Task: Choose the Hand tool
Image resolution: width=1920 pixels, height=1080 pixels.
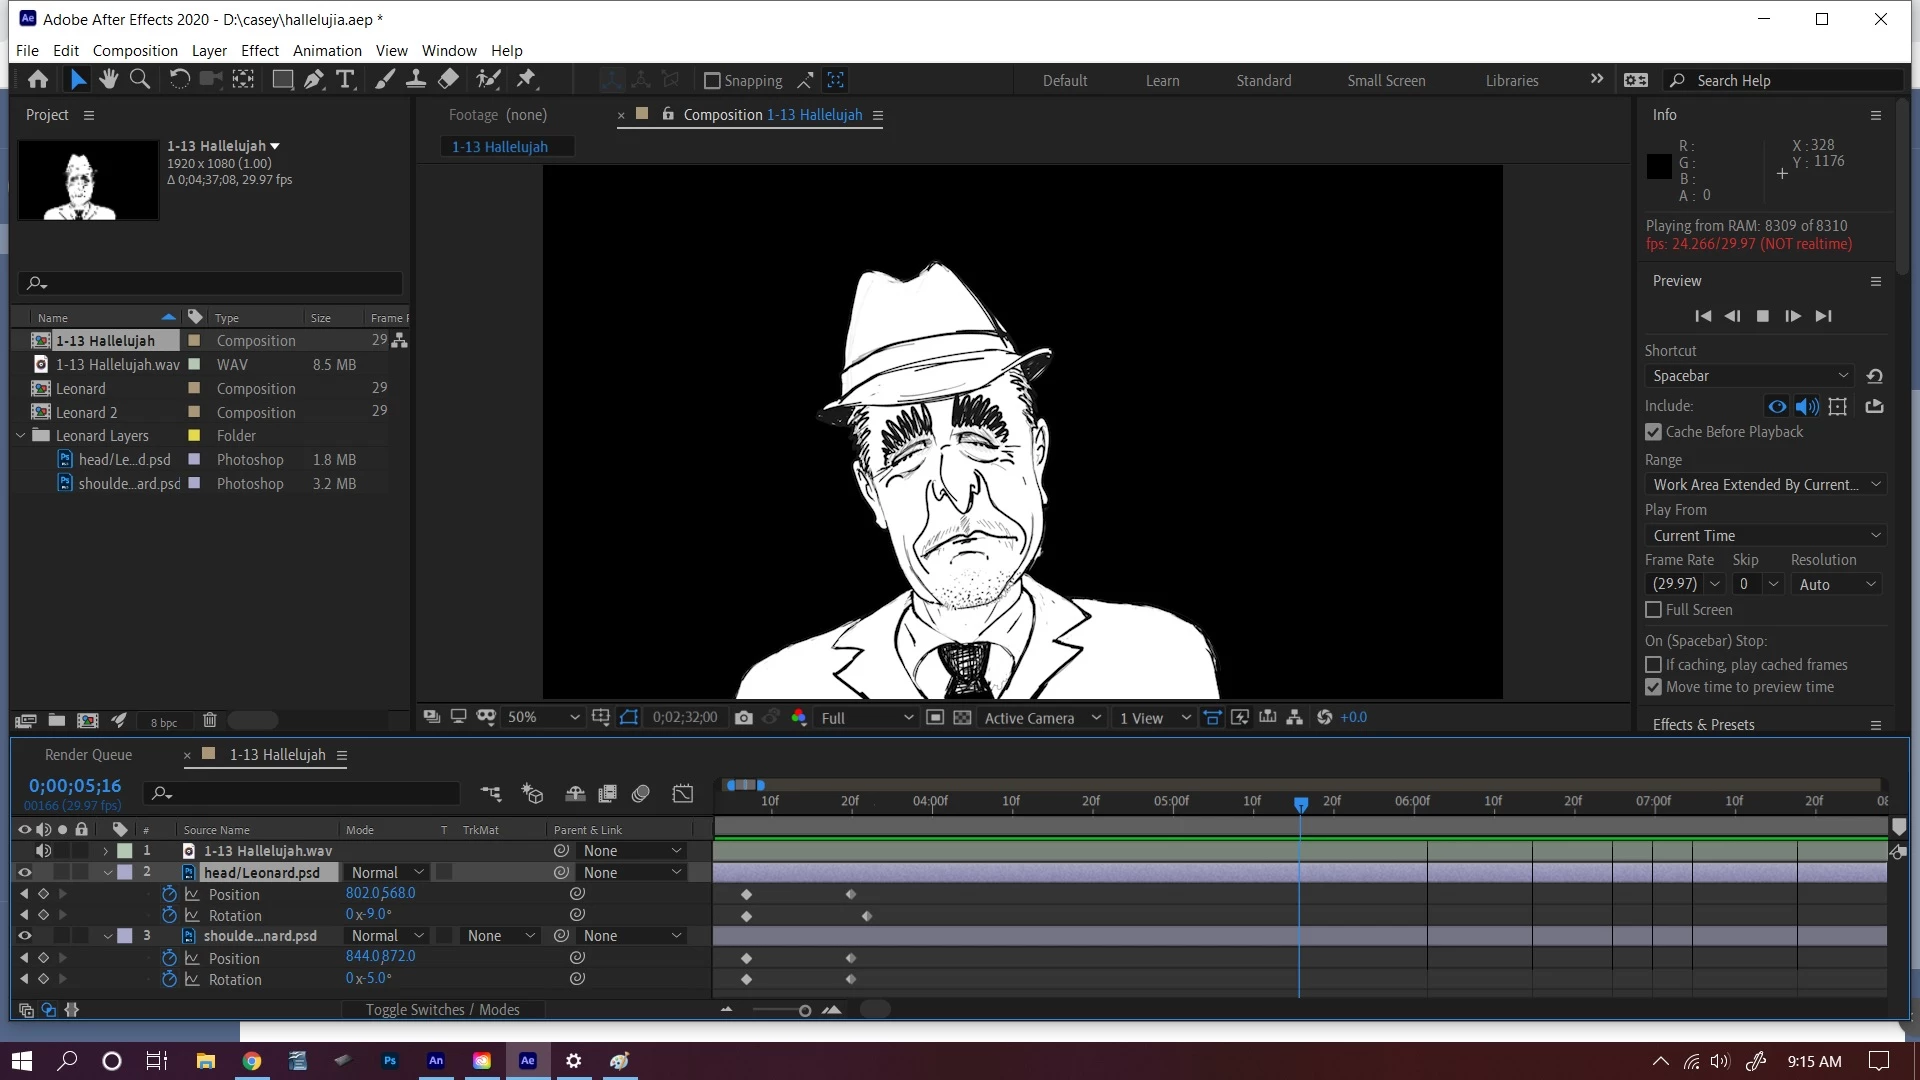Action: (109, 80)
